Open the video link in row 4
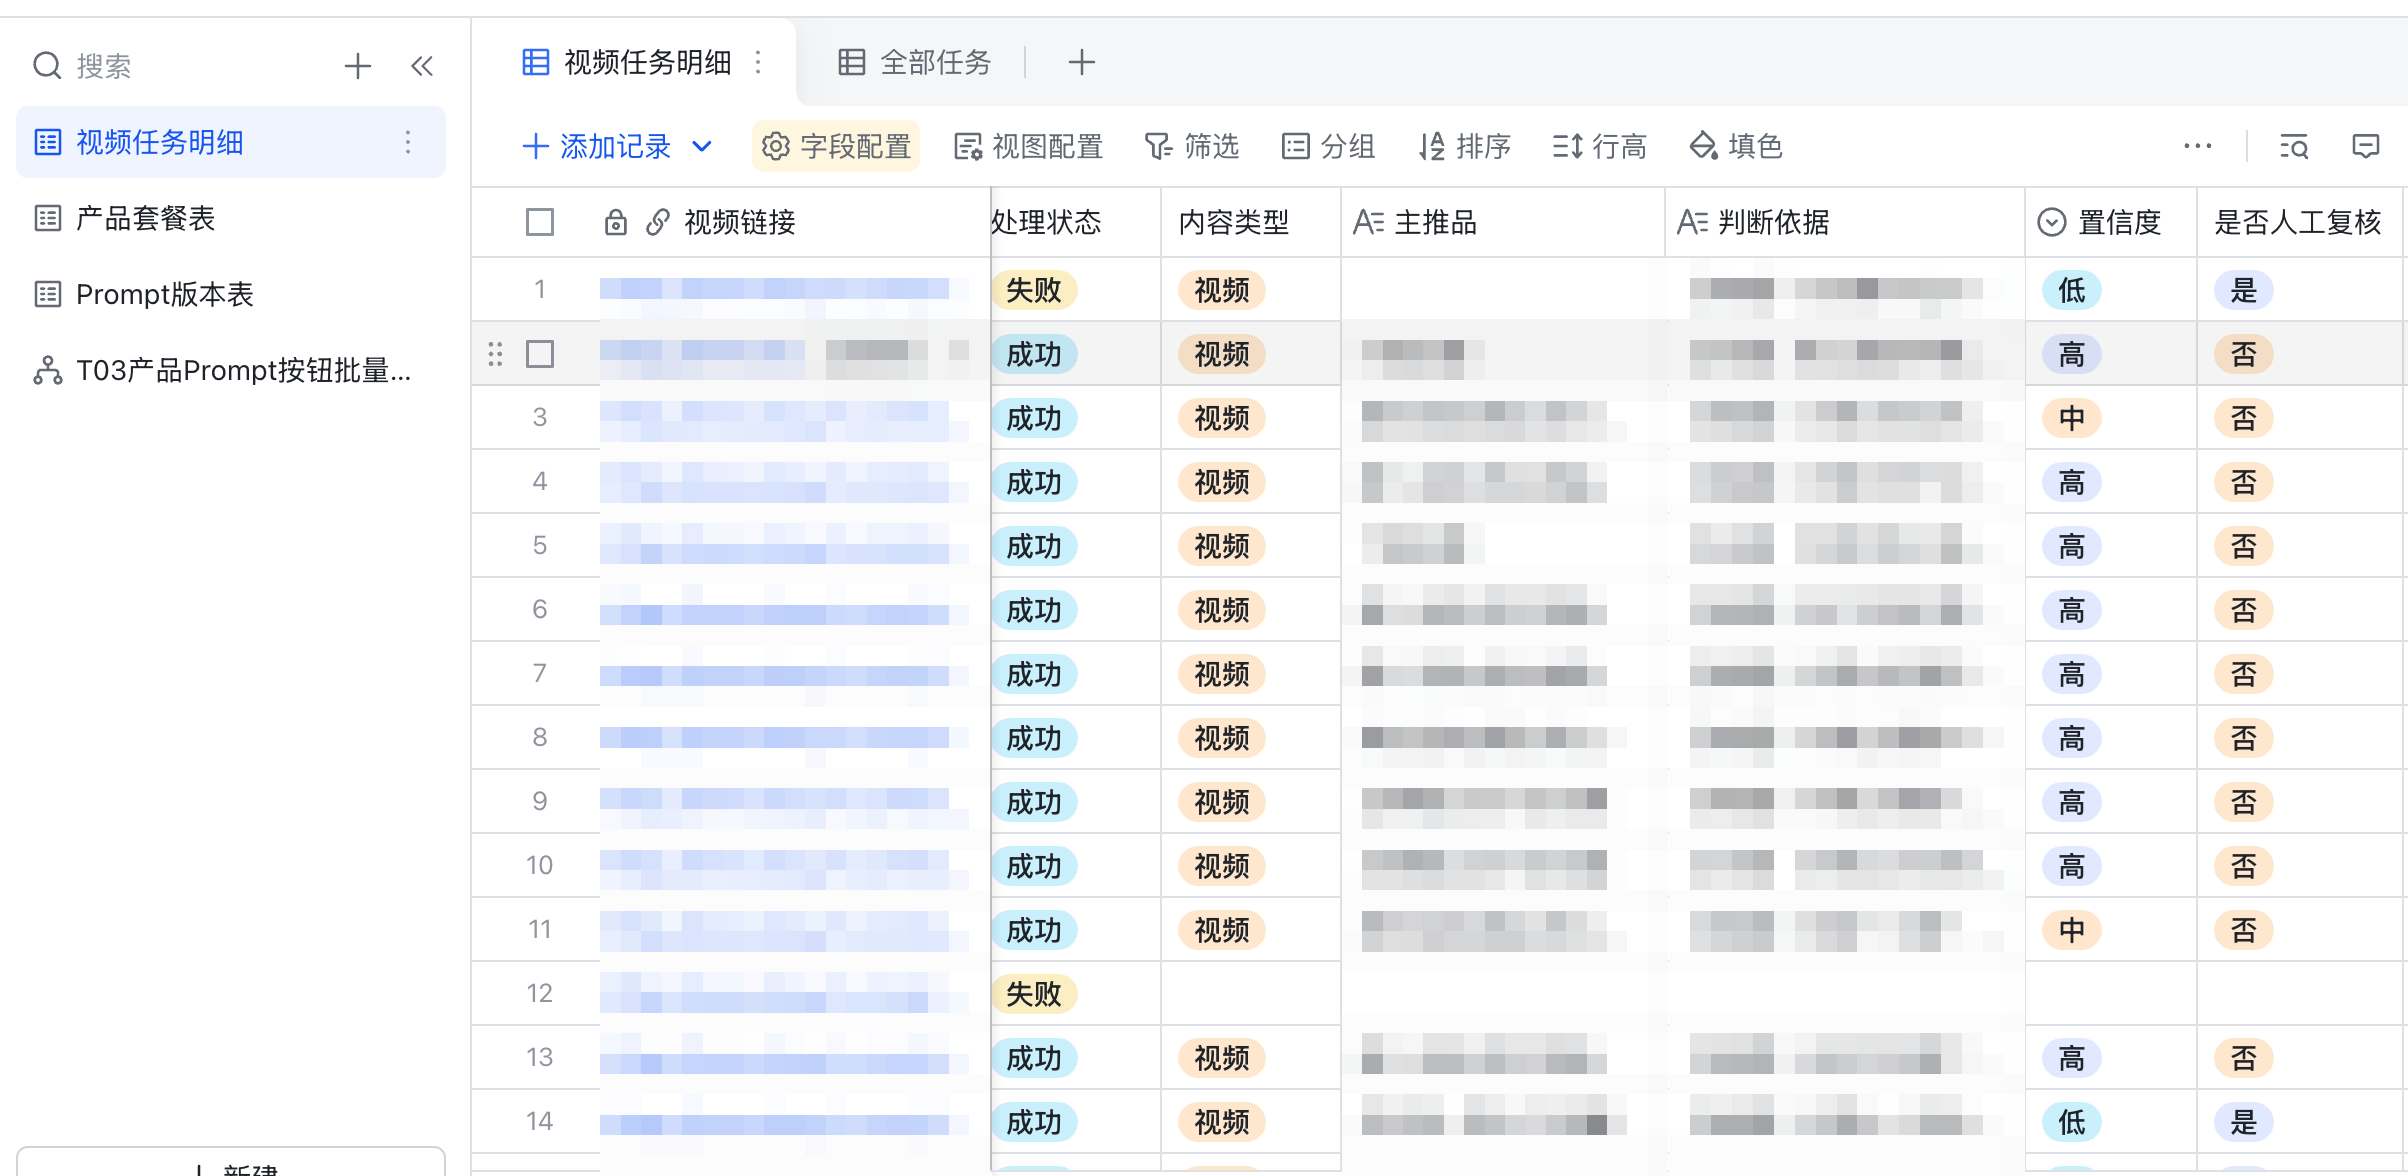2408x1176 pixels. point(785,482)
